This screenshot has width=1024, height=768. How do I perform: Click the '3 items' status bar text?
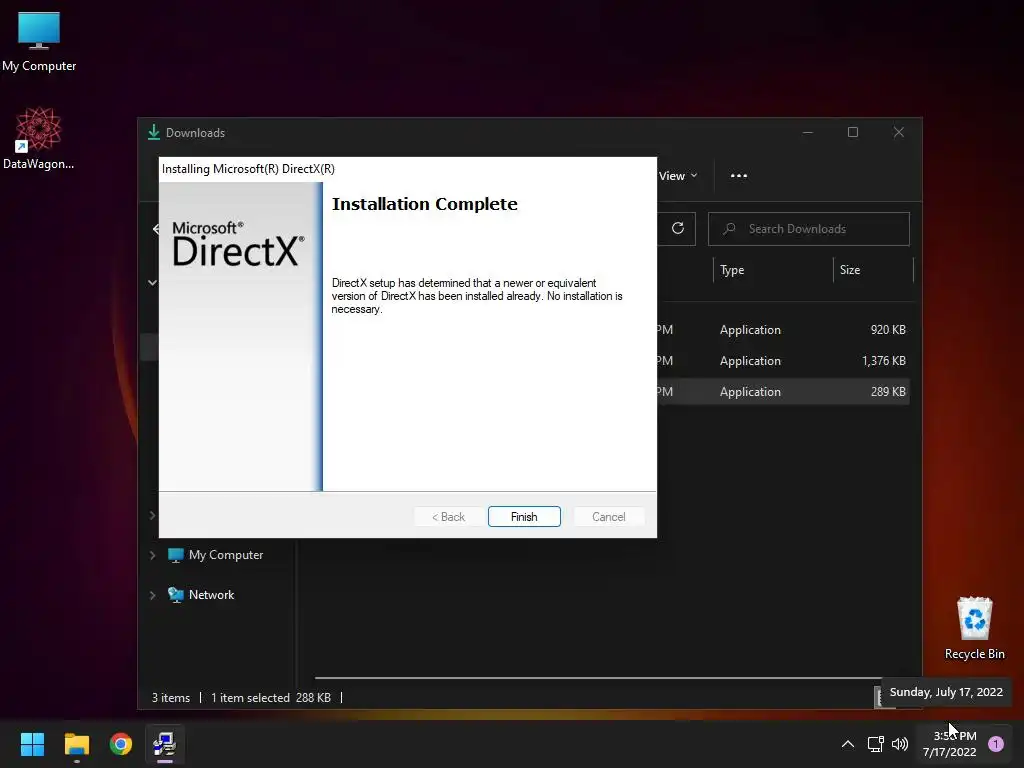click(x=170, y=697)
